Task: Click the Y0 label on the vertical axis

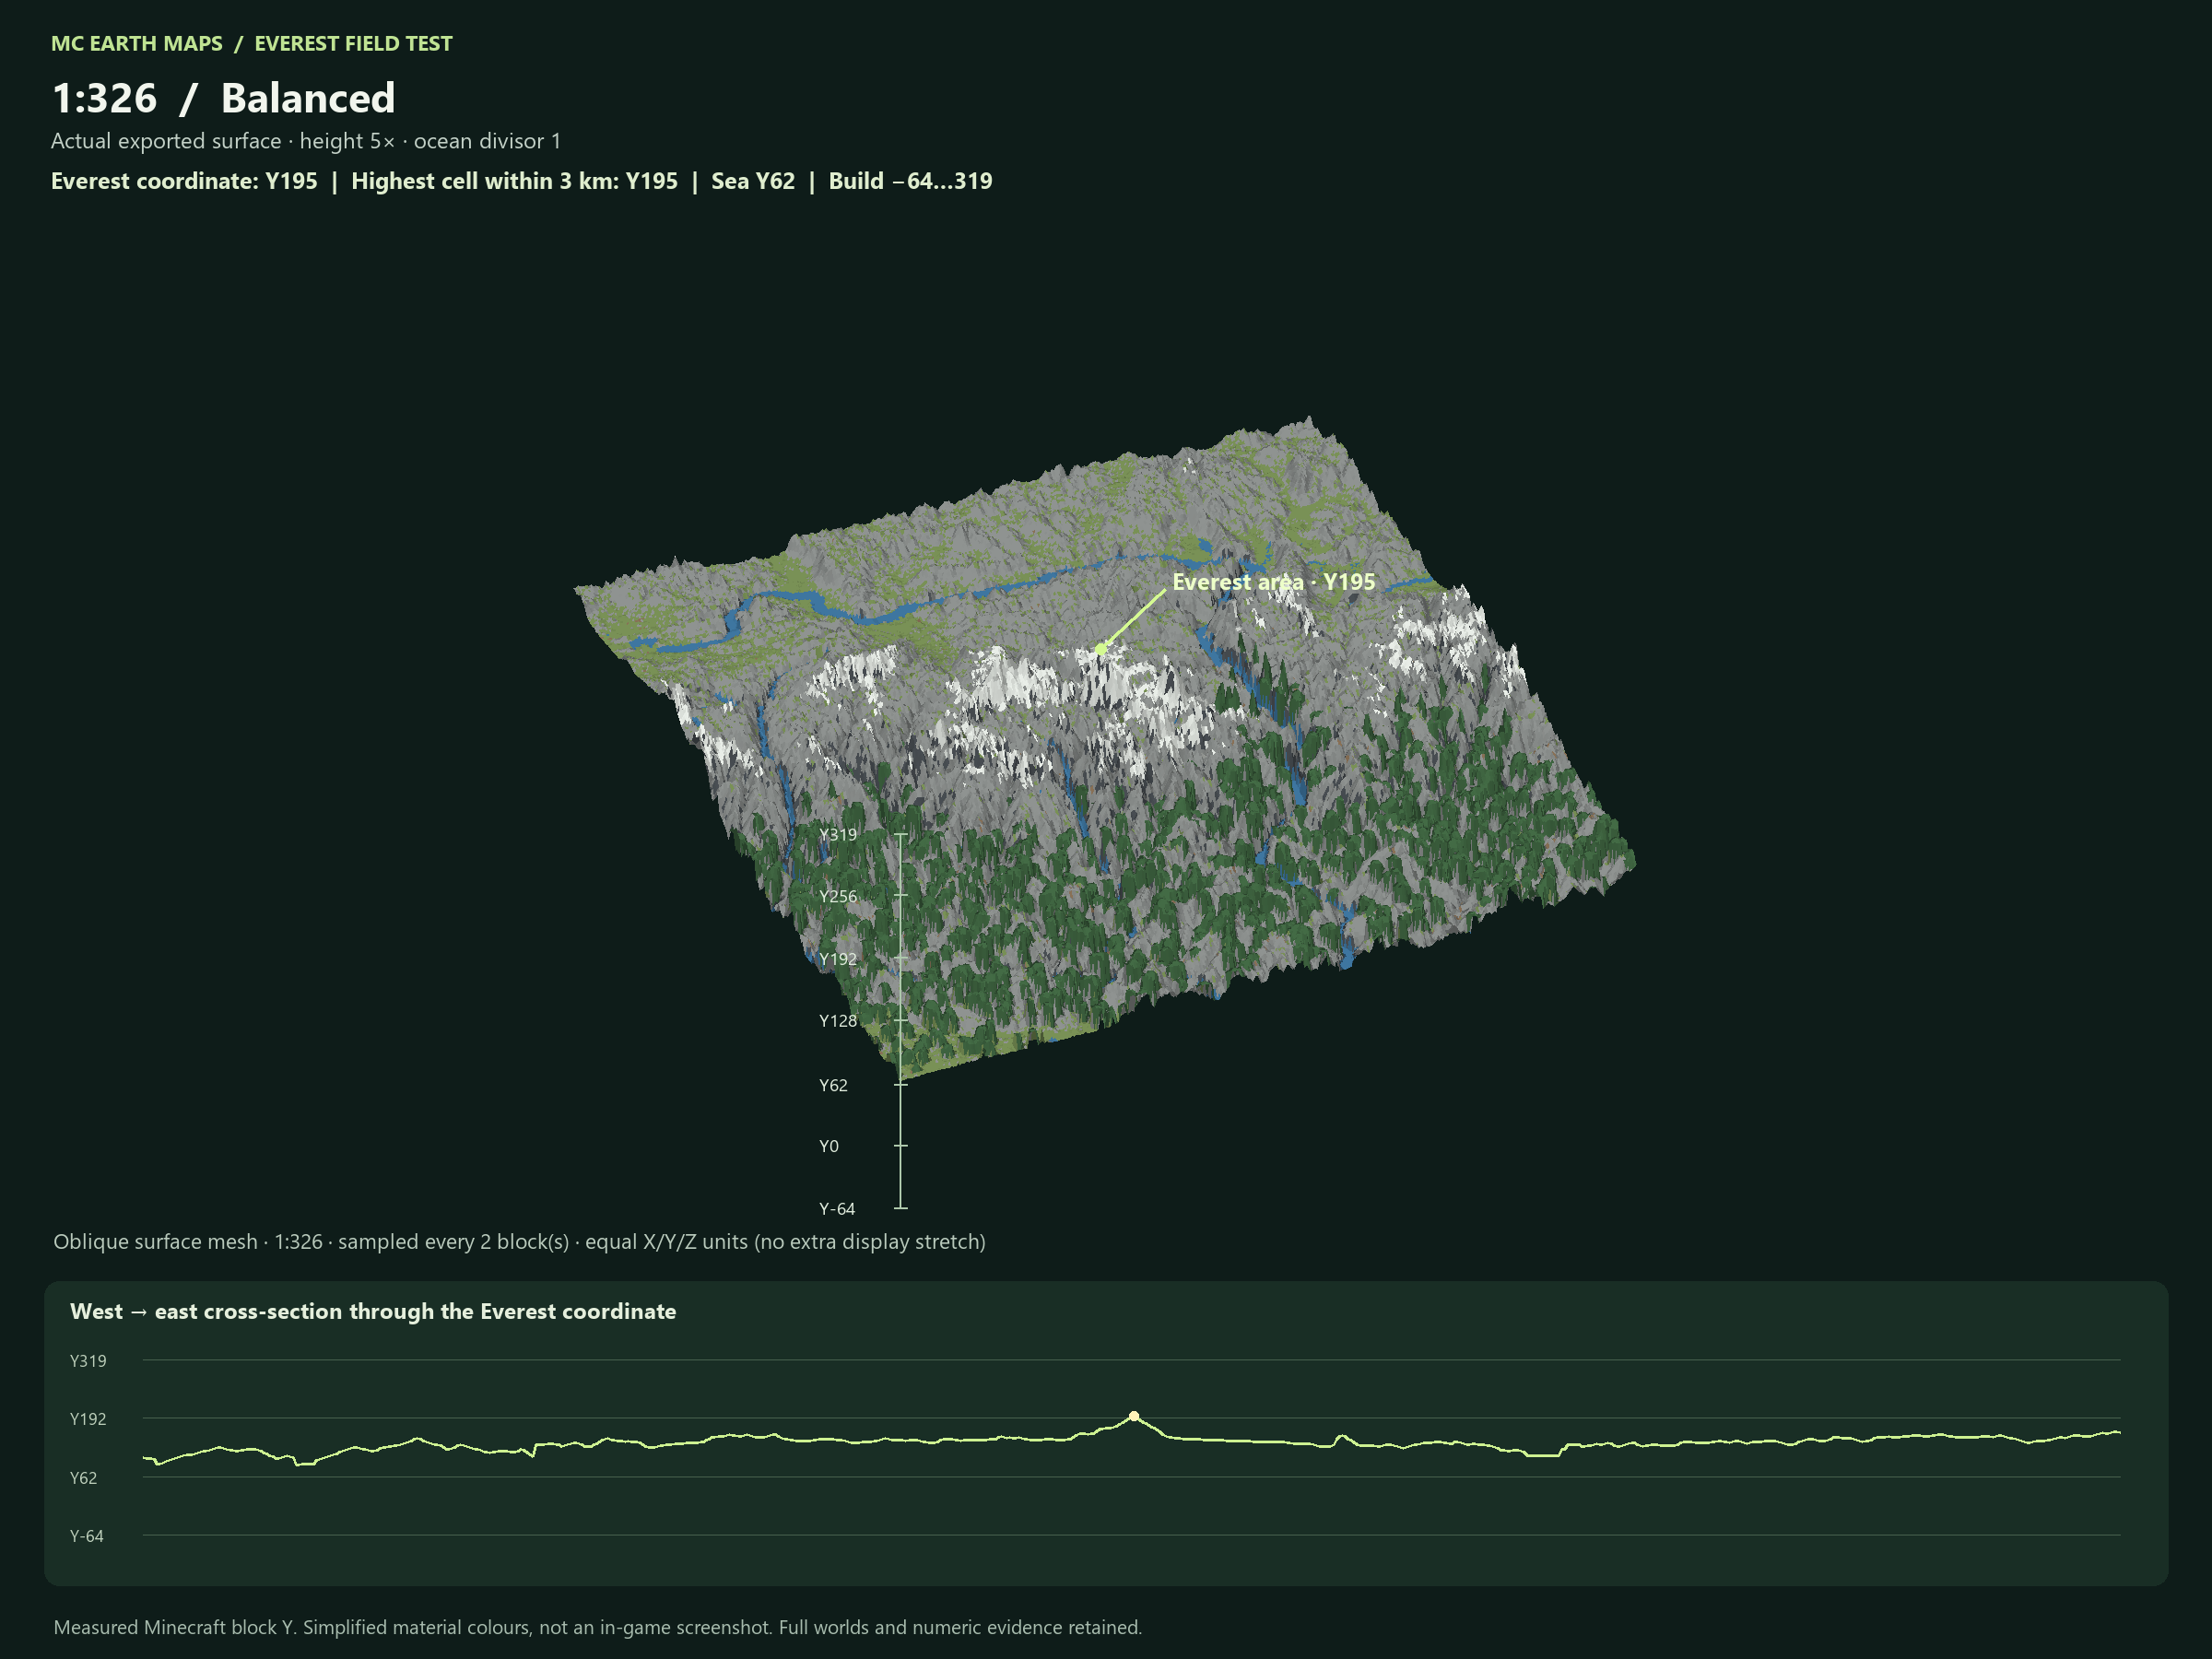Action: [x=829, y=1146]
